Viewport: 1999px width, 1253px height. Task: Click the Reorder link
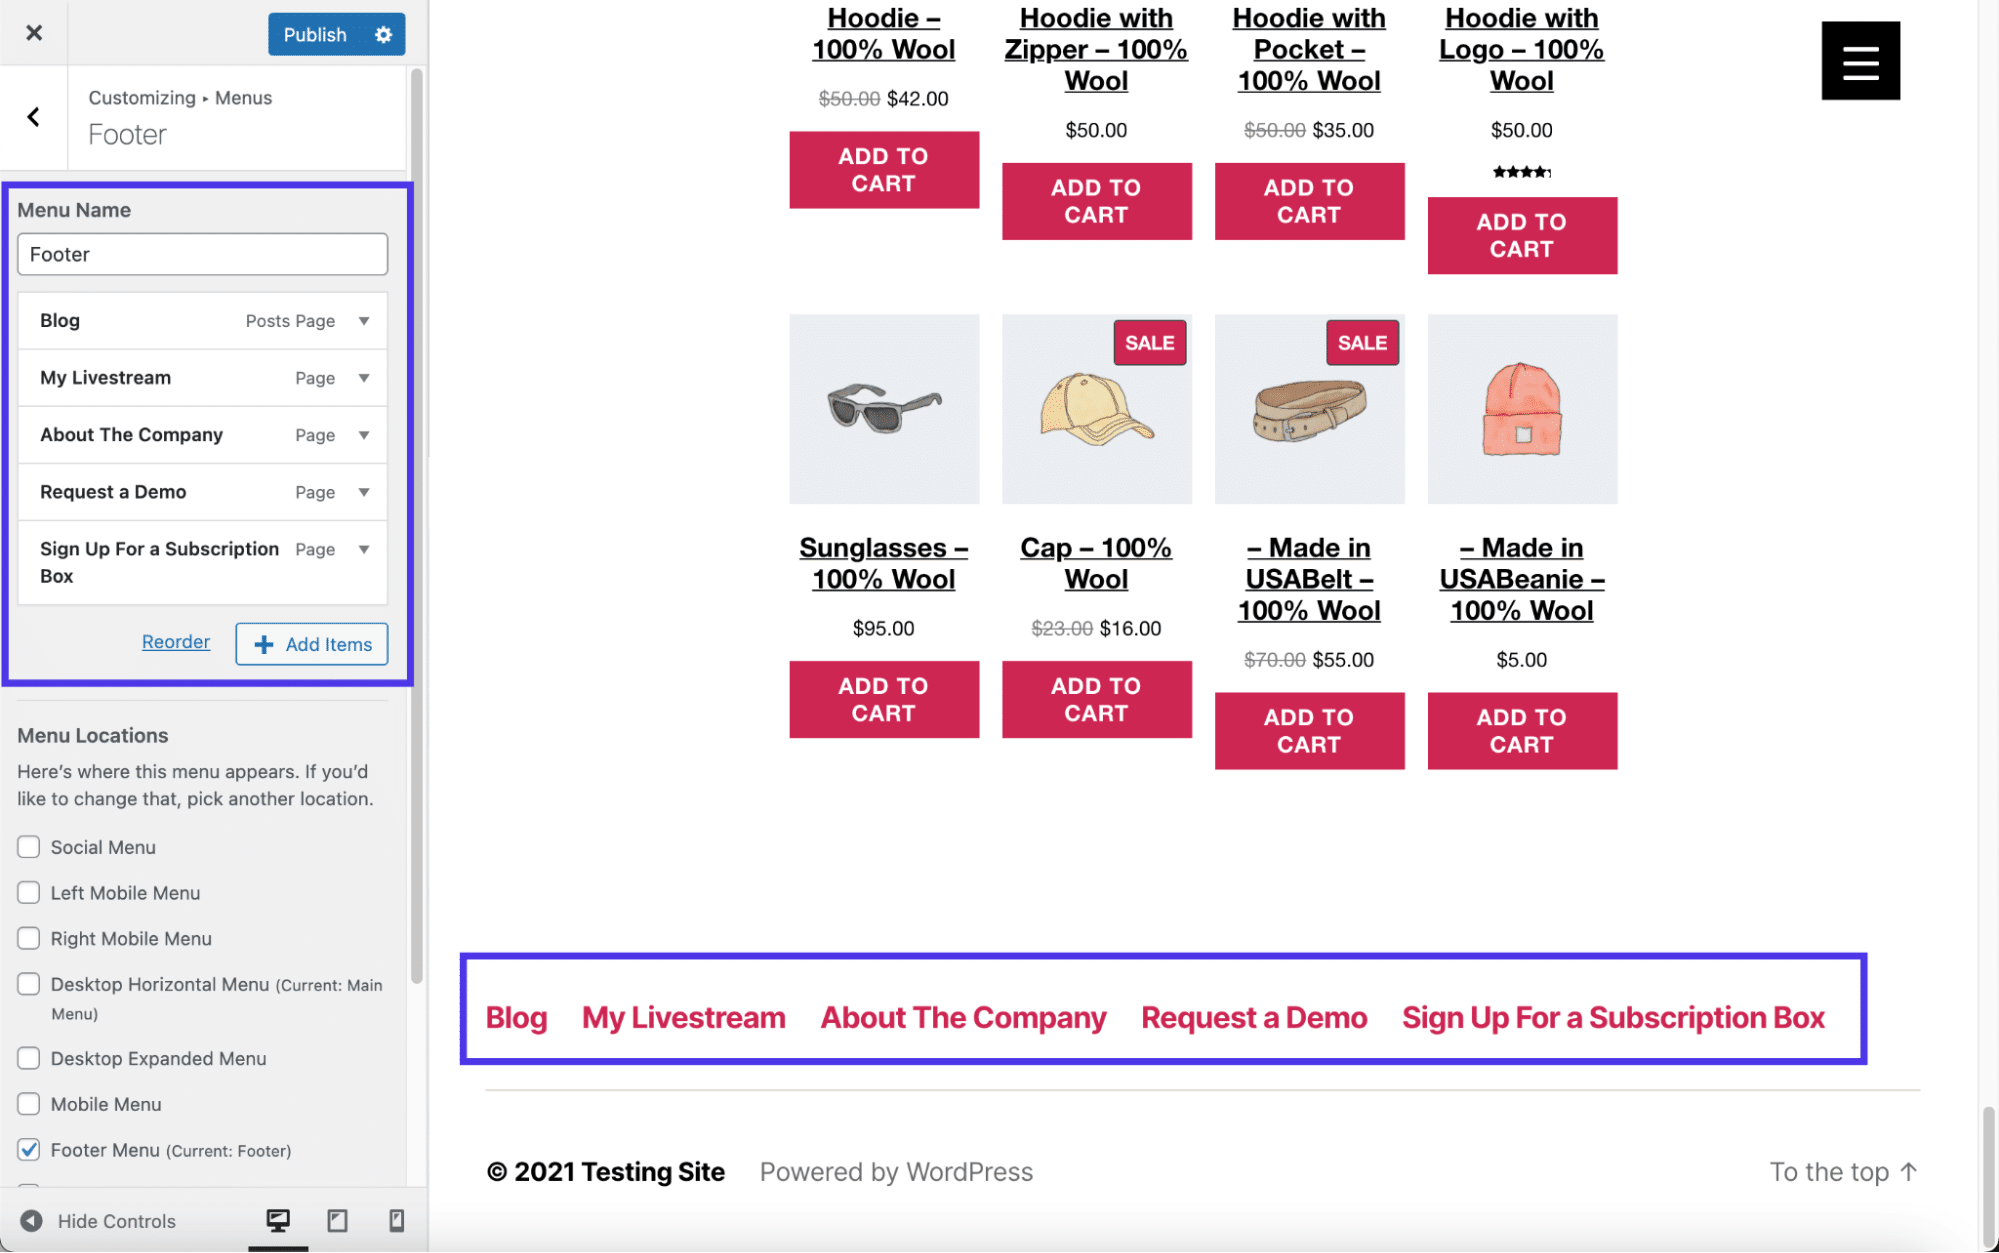(175, 641)
